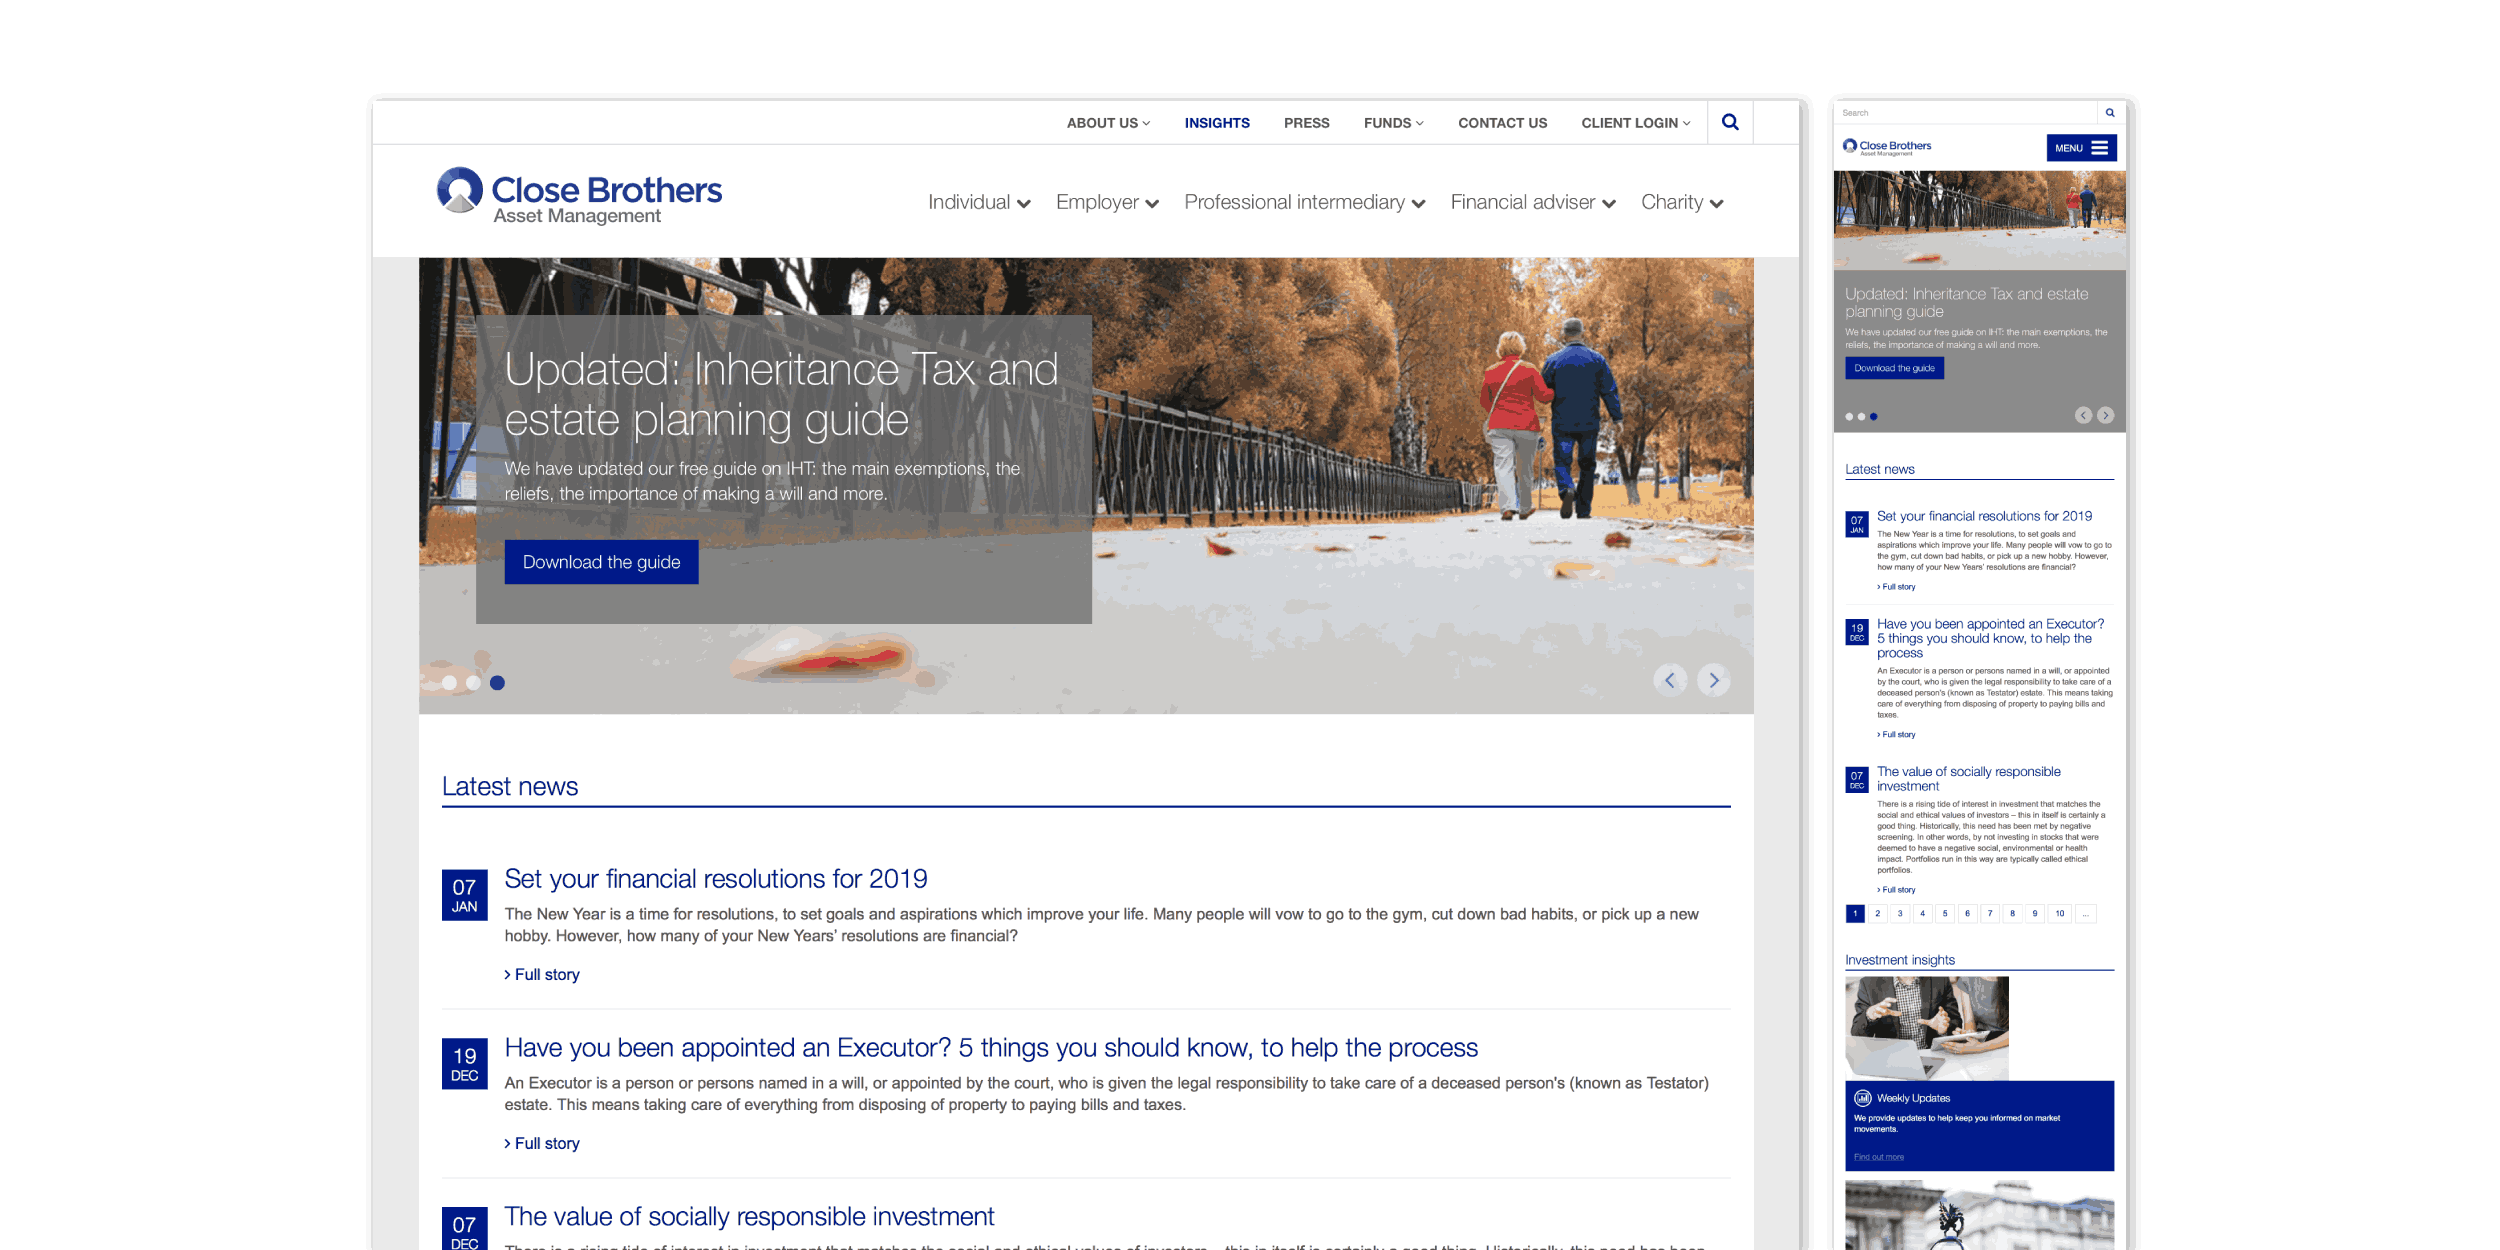This screenshot has height=1250, width=2500.
Task: Go to page 1 in mobile pagination
Action: click(1855, 914)
